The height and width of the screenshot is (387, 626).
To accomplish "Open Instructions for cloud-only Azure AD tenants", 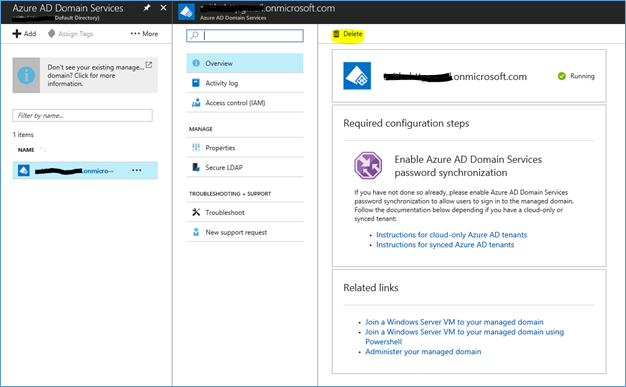I will click(452, 235).
